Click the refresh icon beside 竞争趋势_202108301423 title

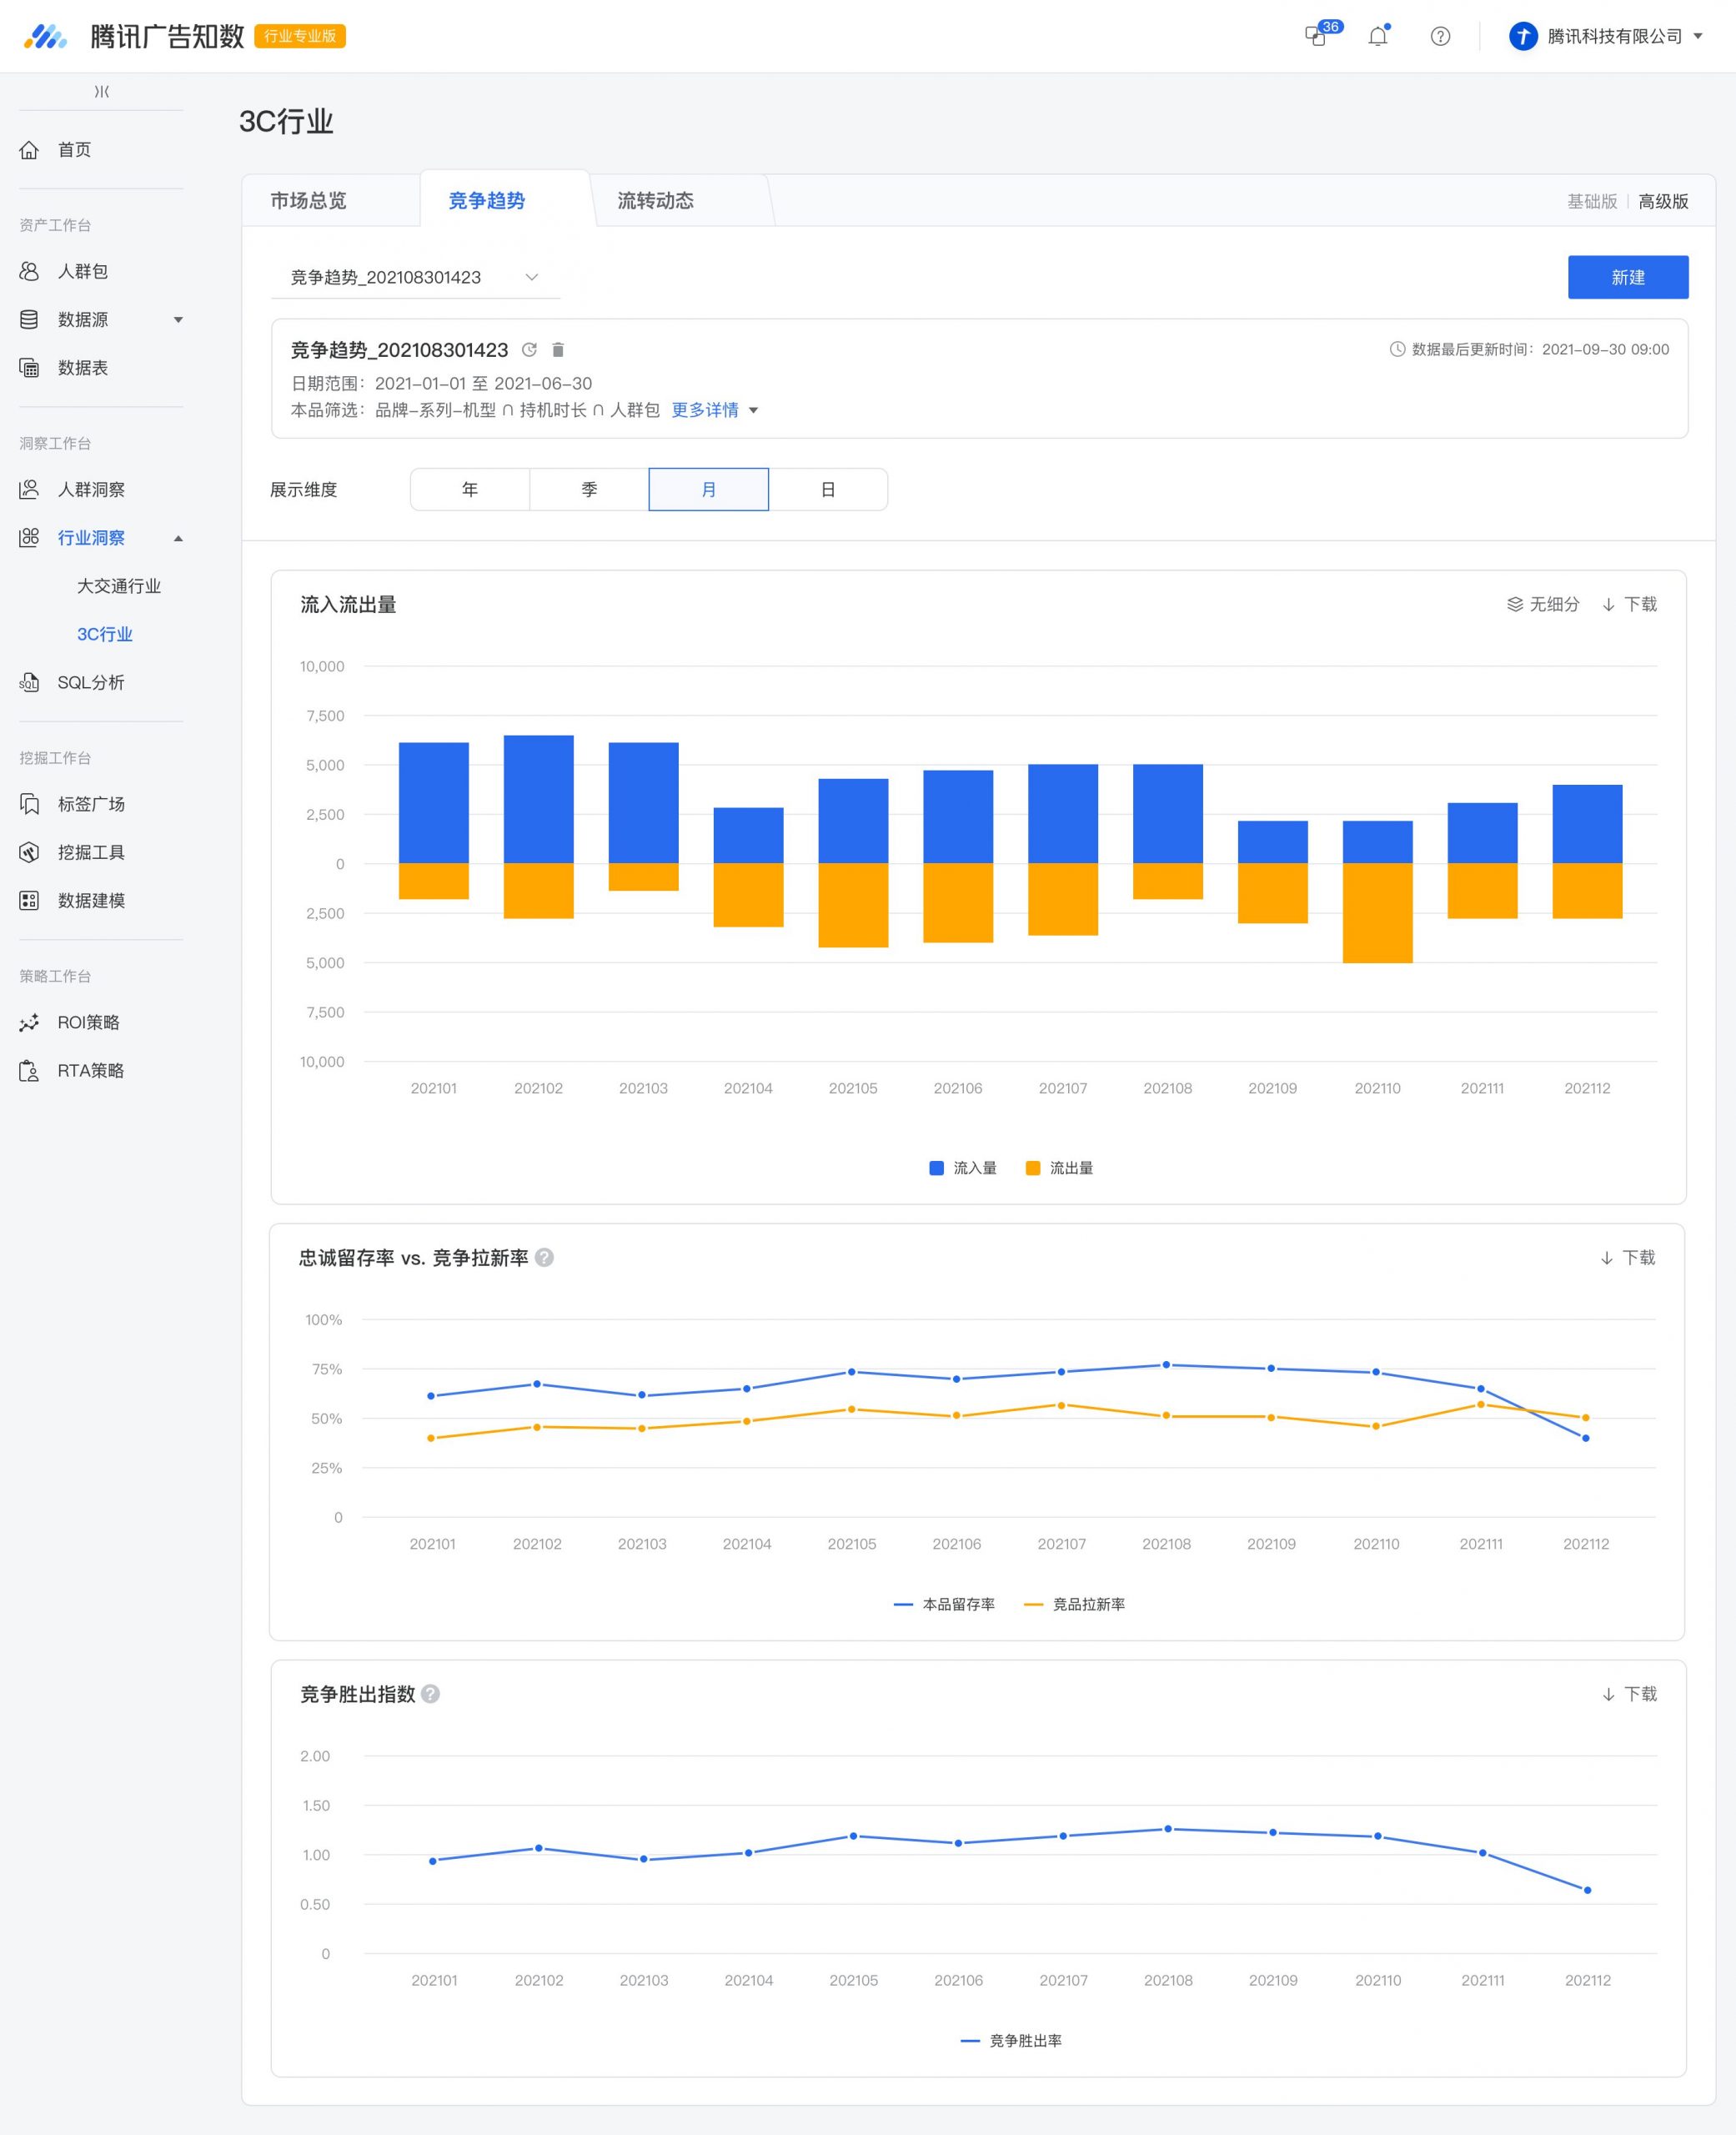530,350
